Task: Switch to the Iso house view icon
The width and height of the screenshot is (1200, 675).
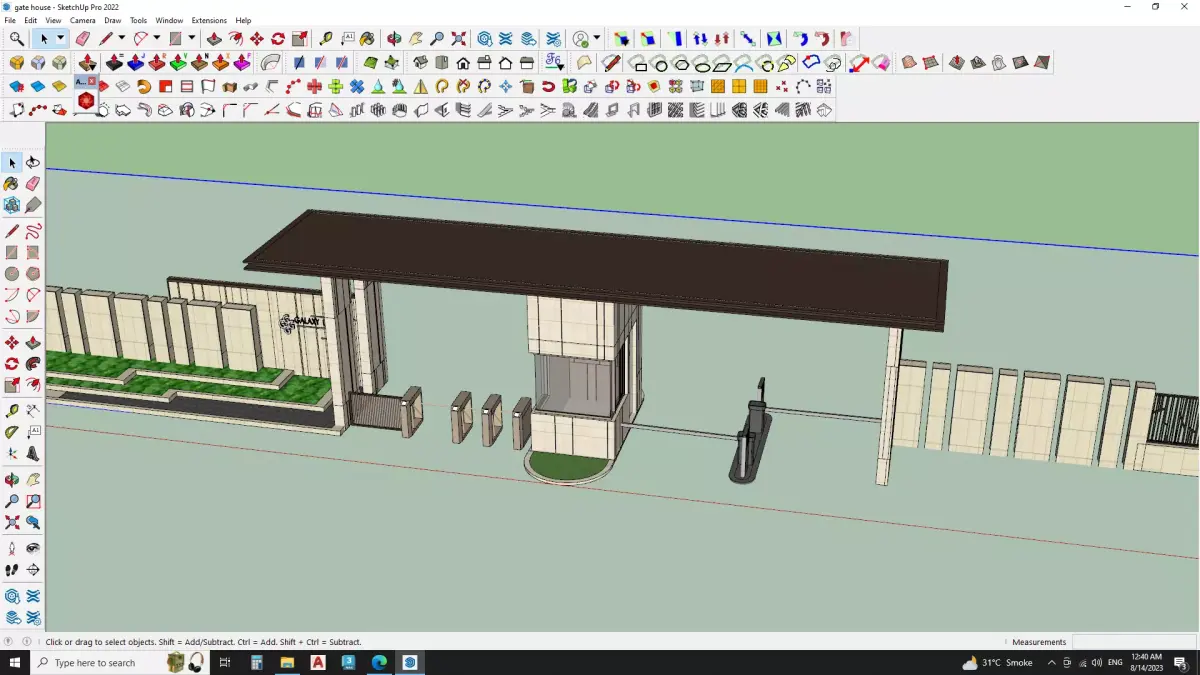Action: (x=420, y=63)
